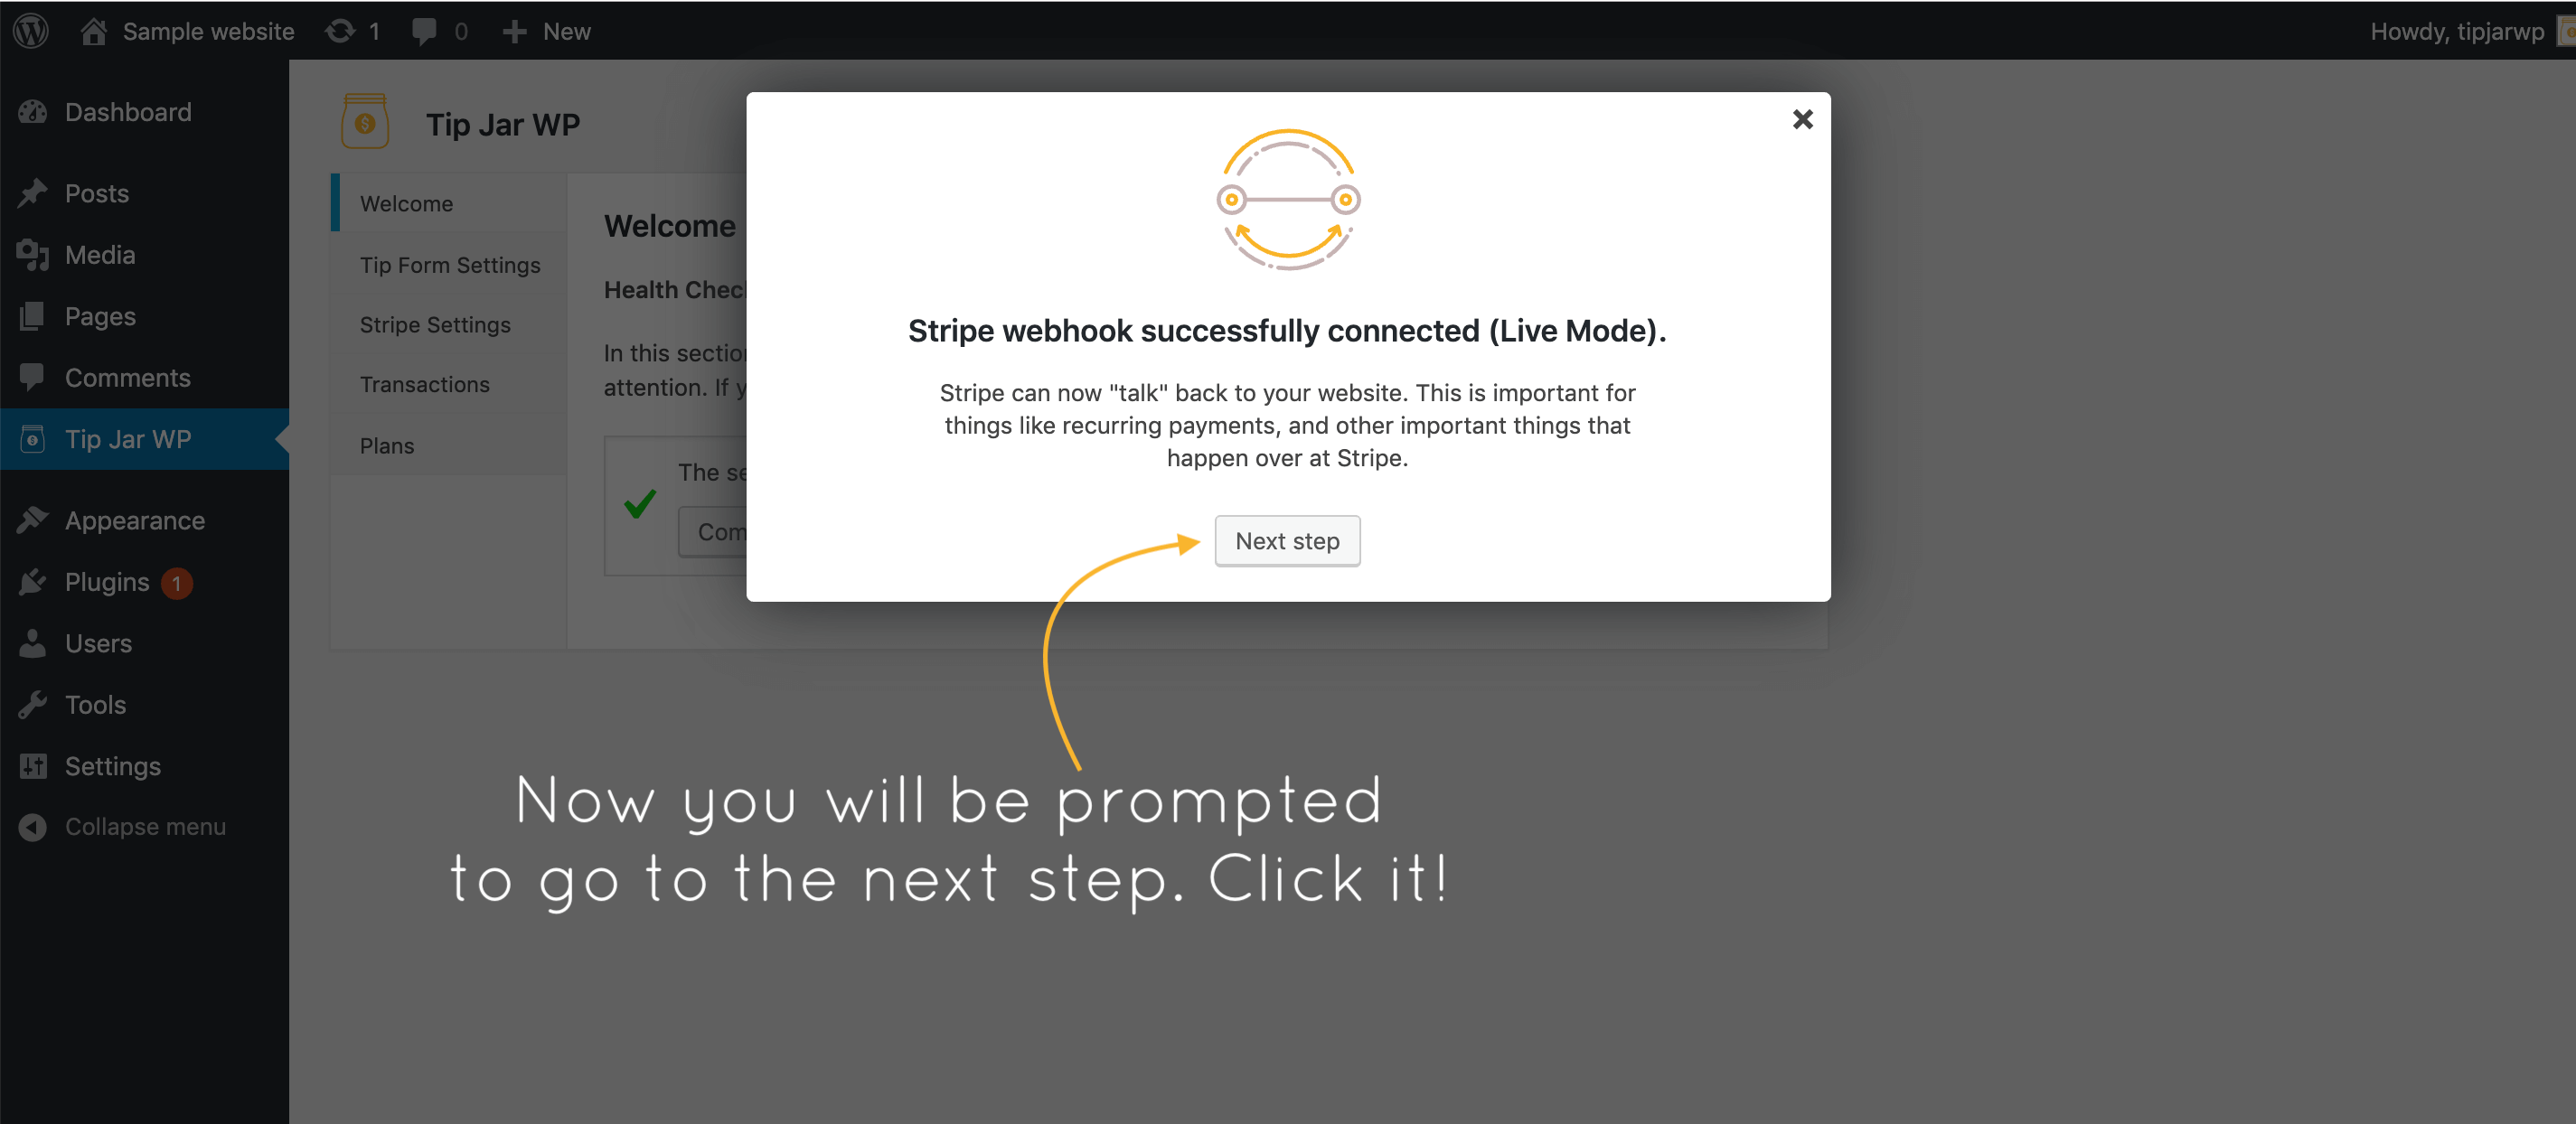The height and width of the screenshot is (1124, 2576).
Task: Toggle the Plugins notification badge
Action: point(177,582)
